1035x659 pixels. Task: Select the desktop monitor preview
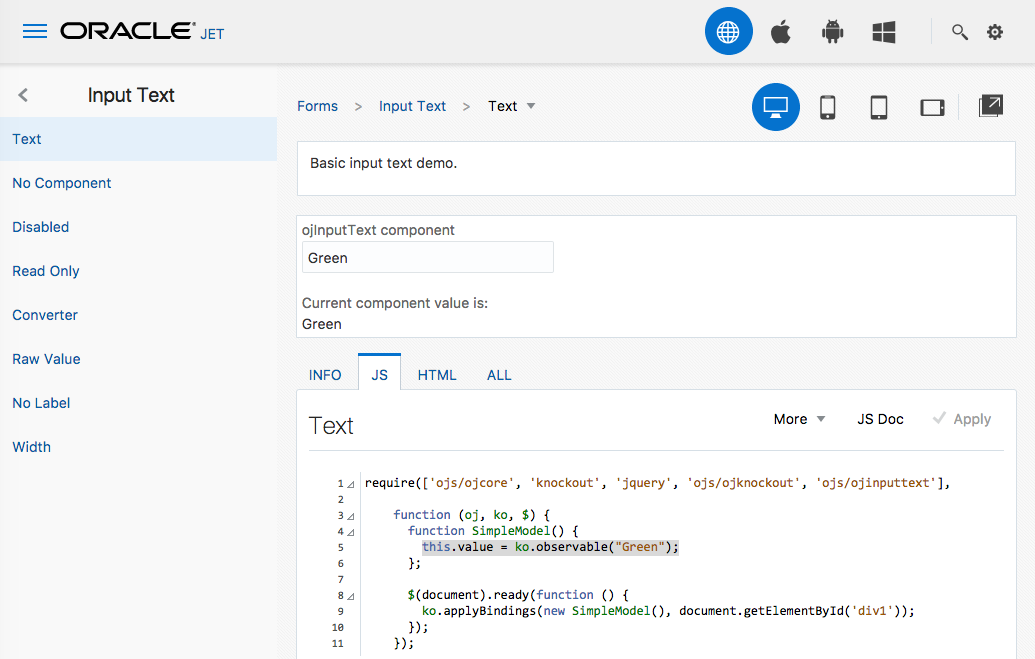pyautogui.click(x=776, y=107)
